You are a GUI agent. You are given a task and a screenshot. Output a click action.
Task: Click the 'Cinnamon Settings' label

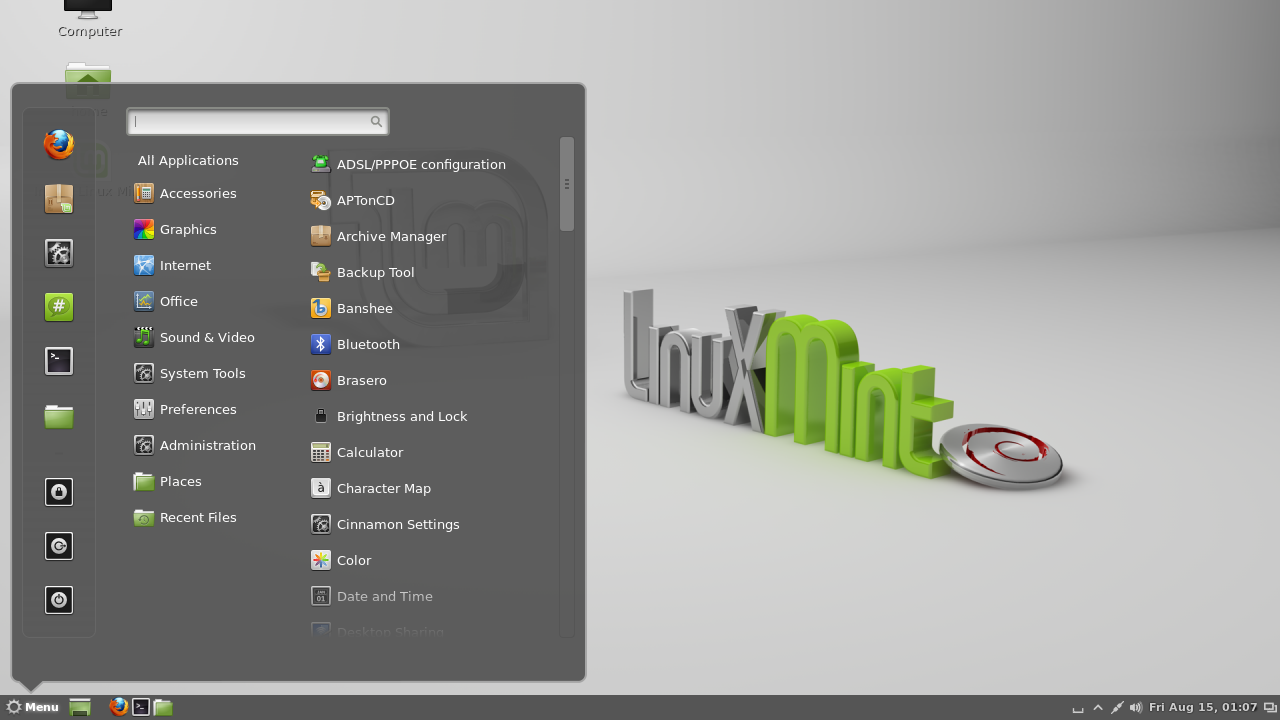tap(398, 524)
